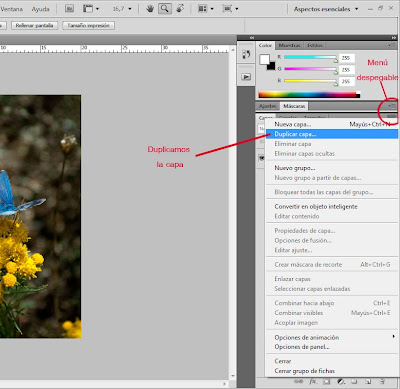Click the R value field 255
400x389 pixels.
(347, 58)
